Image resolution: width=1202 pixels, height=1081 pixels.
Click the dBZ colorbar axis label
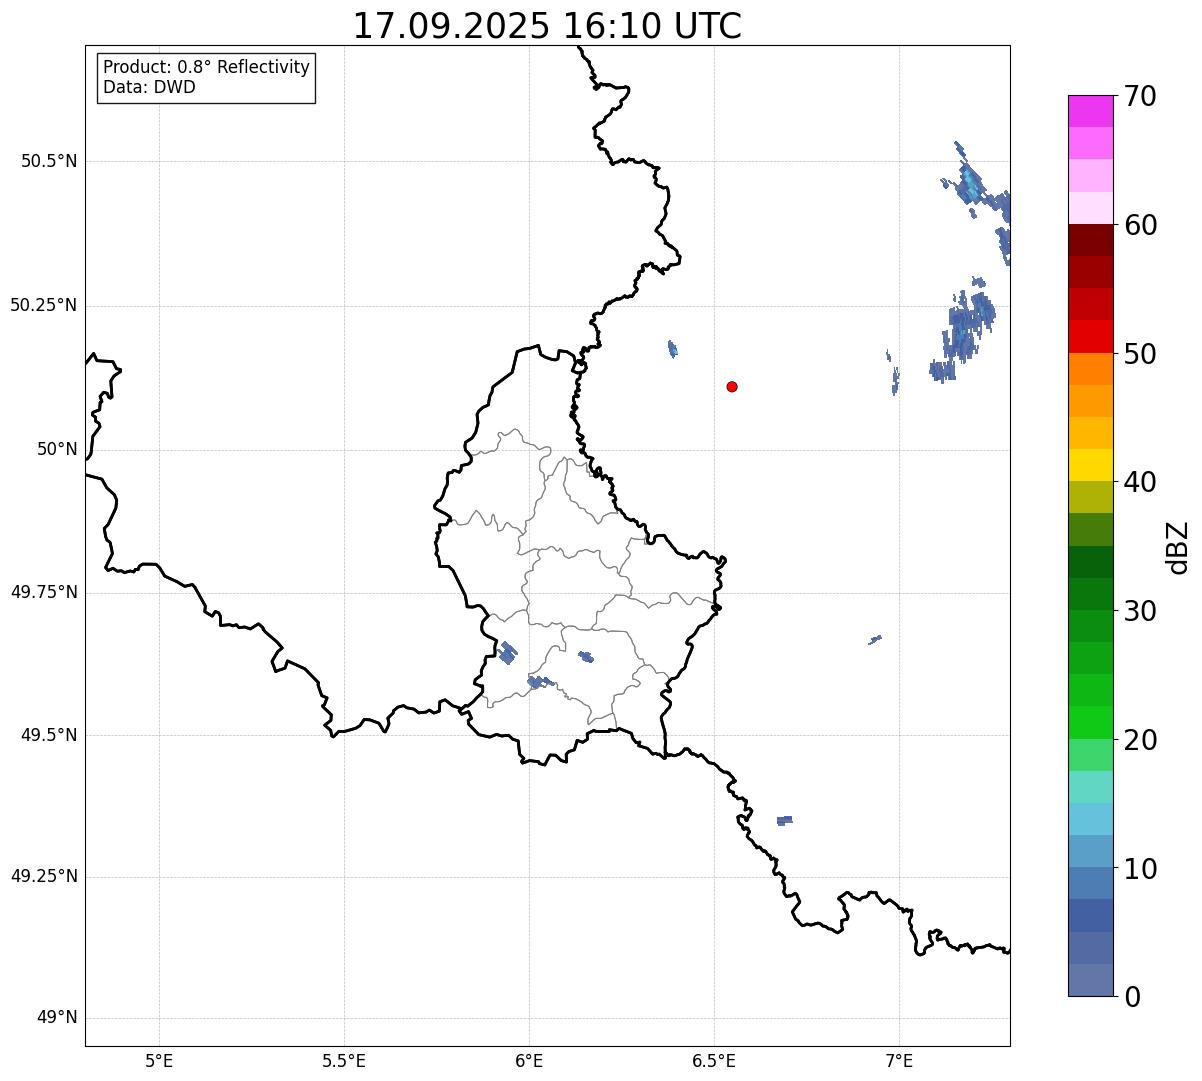tap(1178, 547)
